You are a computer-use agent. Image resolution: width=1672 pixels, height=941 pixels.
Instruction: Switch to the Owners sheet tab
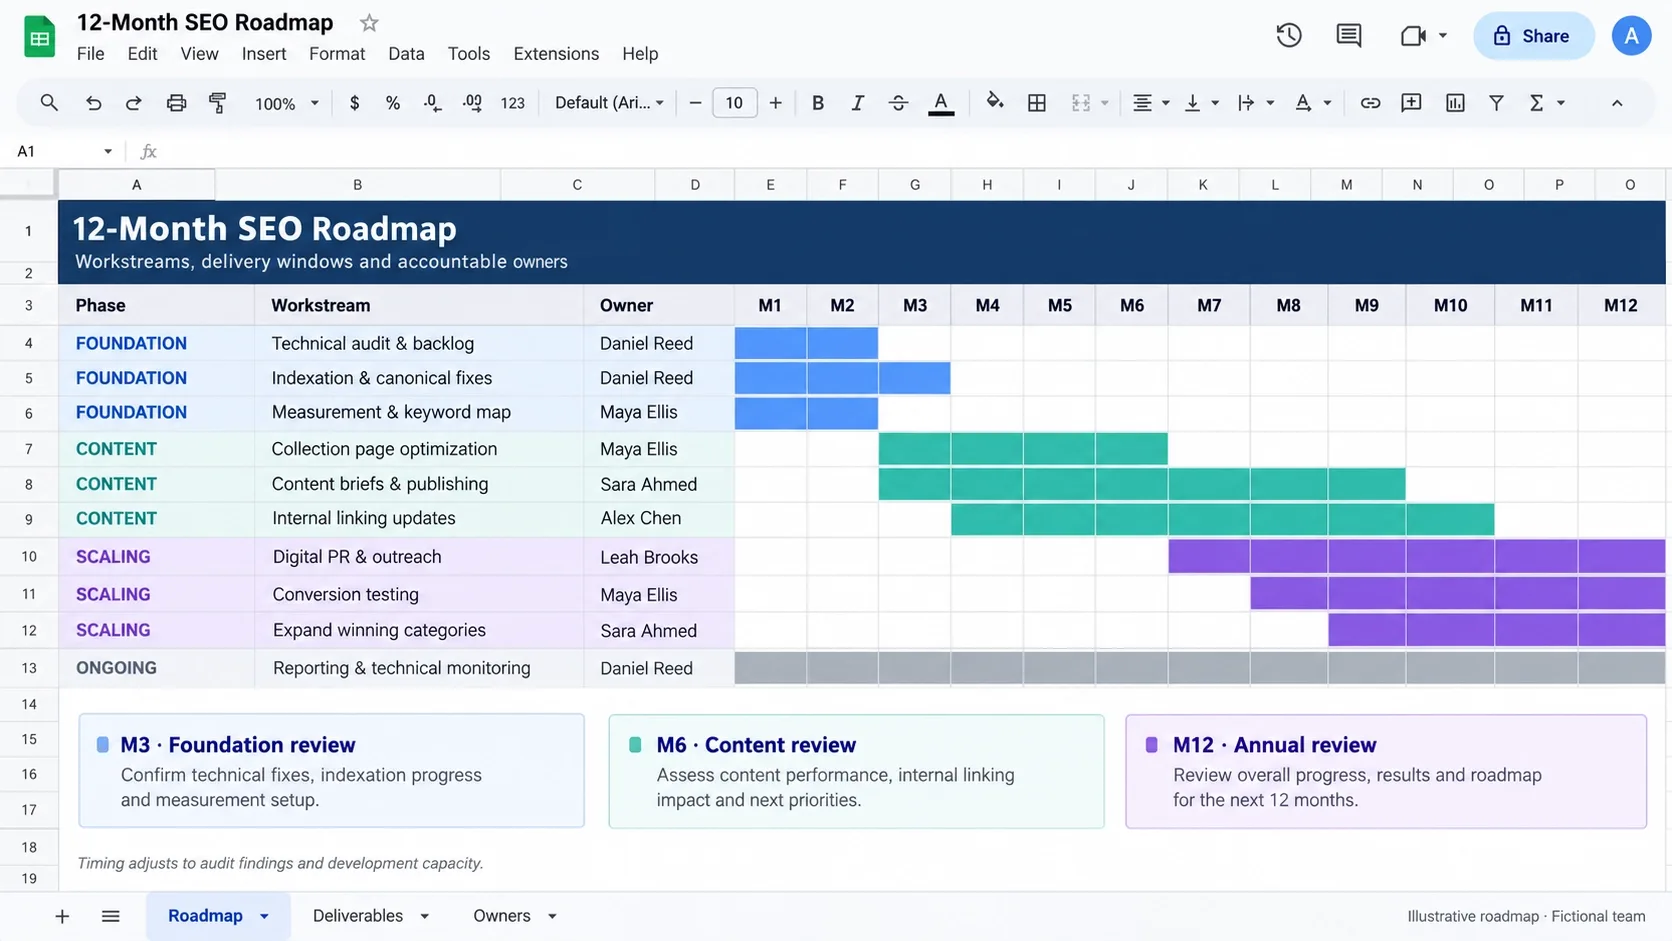click(501, 916)
